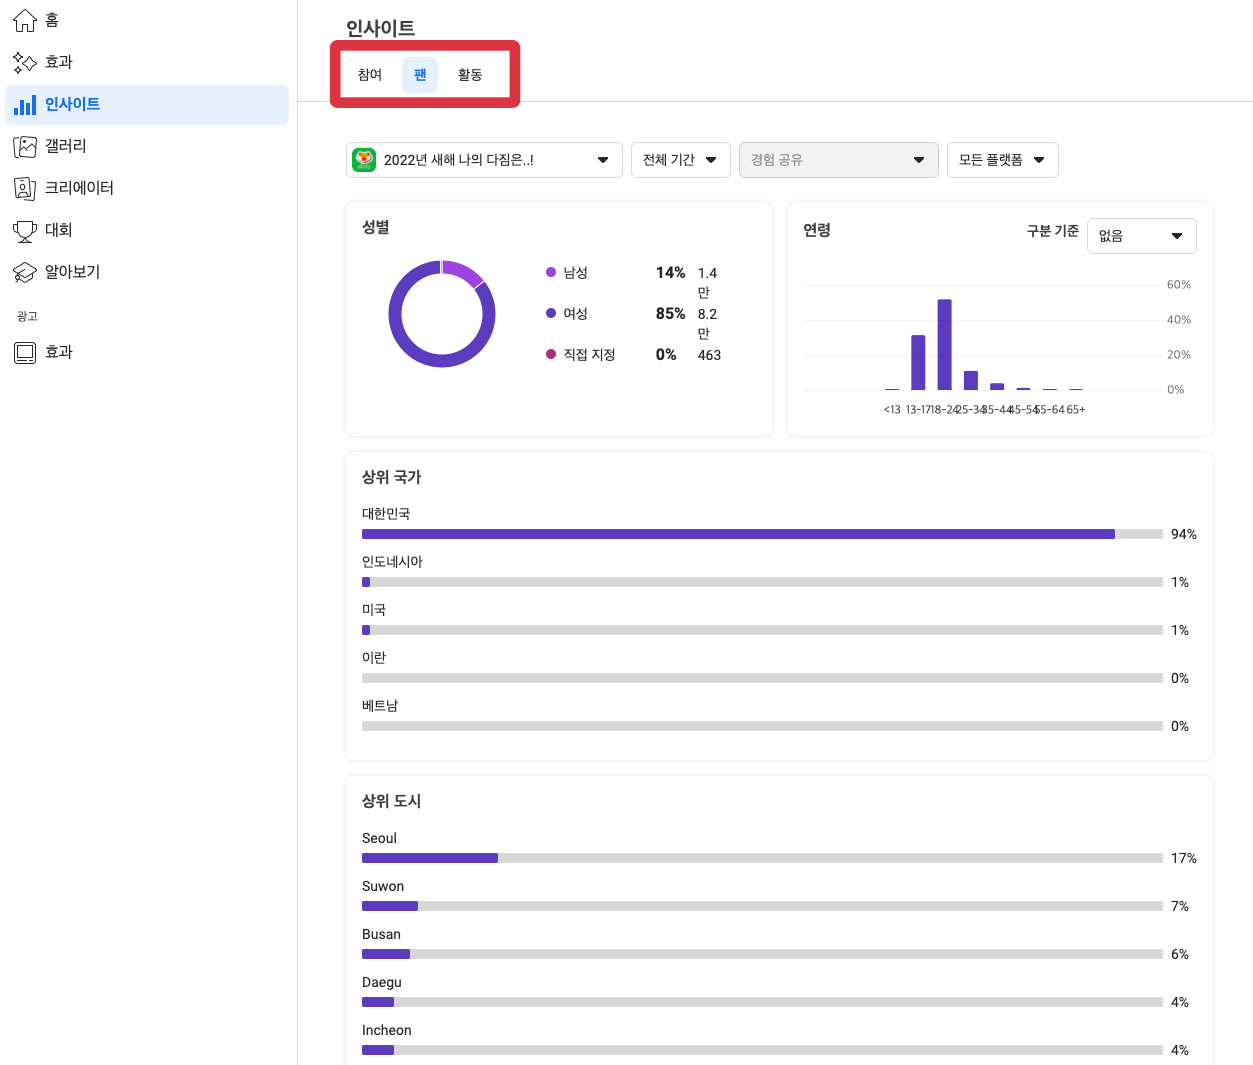1253x1065 pixels.
Task: Click the 연령 card heading
Action: coord(817,230)
